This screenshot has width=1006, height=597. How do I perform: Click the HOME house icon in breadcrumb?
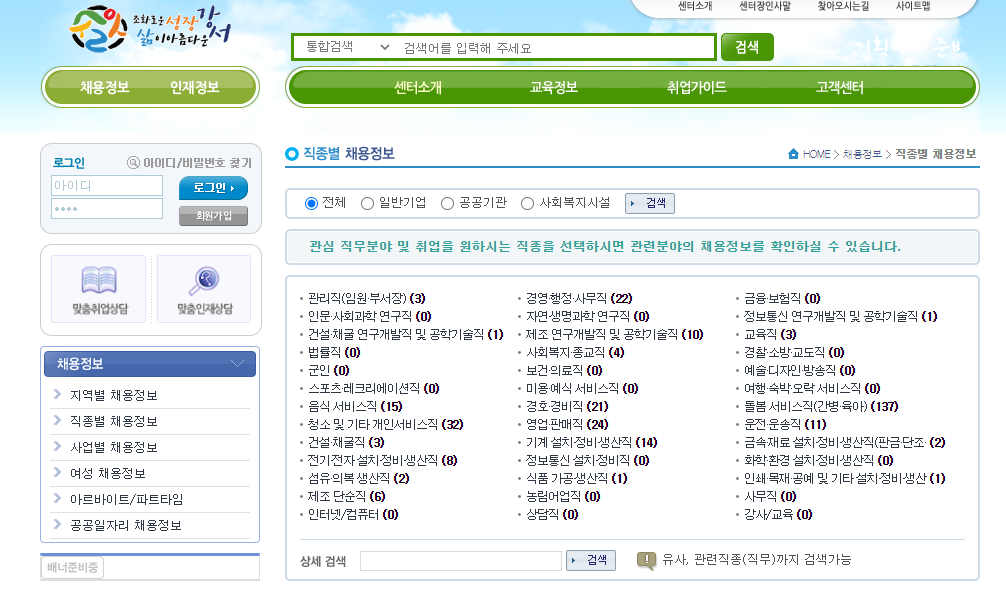793,154
